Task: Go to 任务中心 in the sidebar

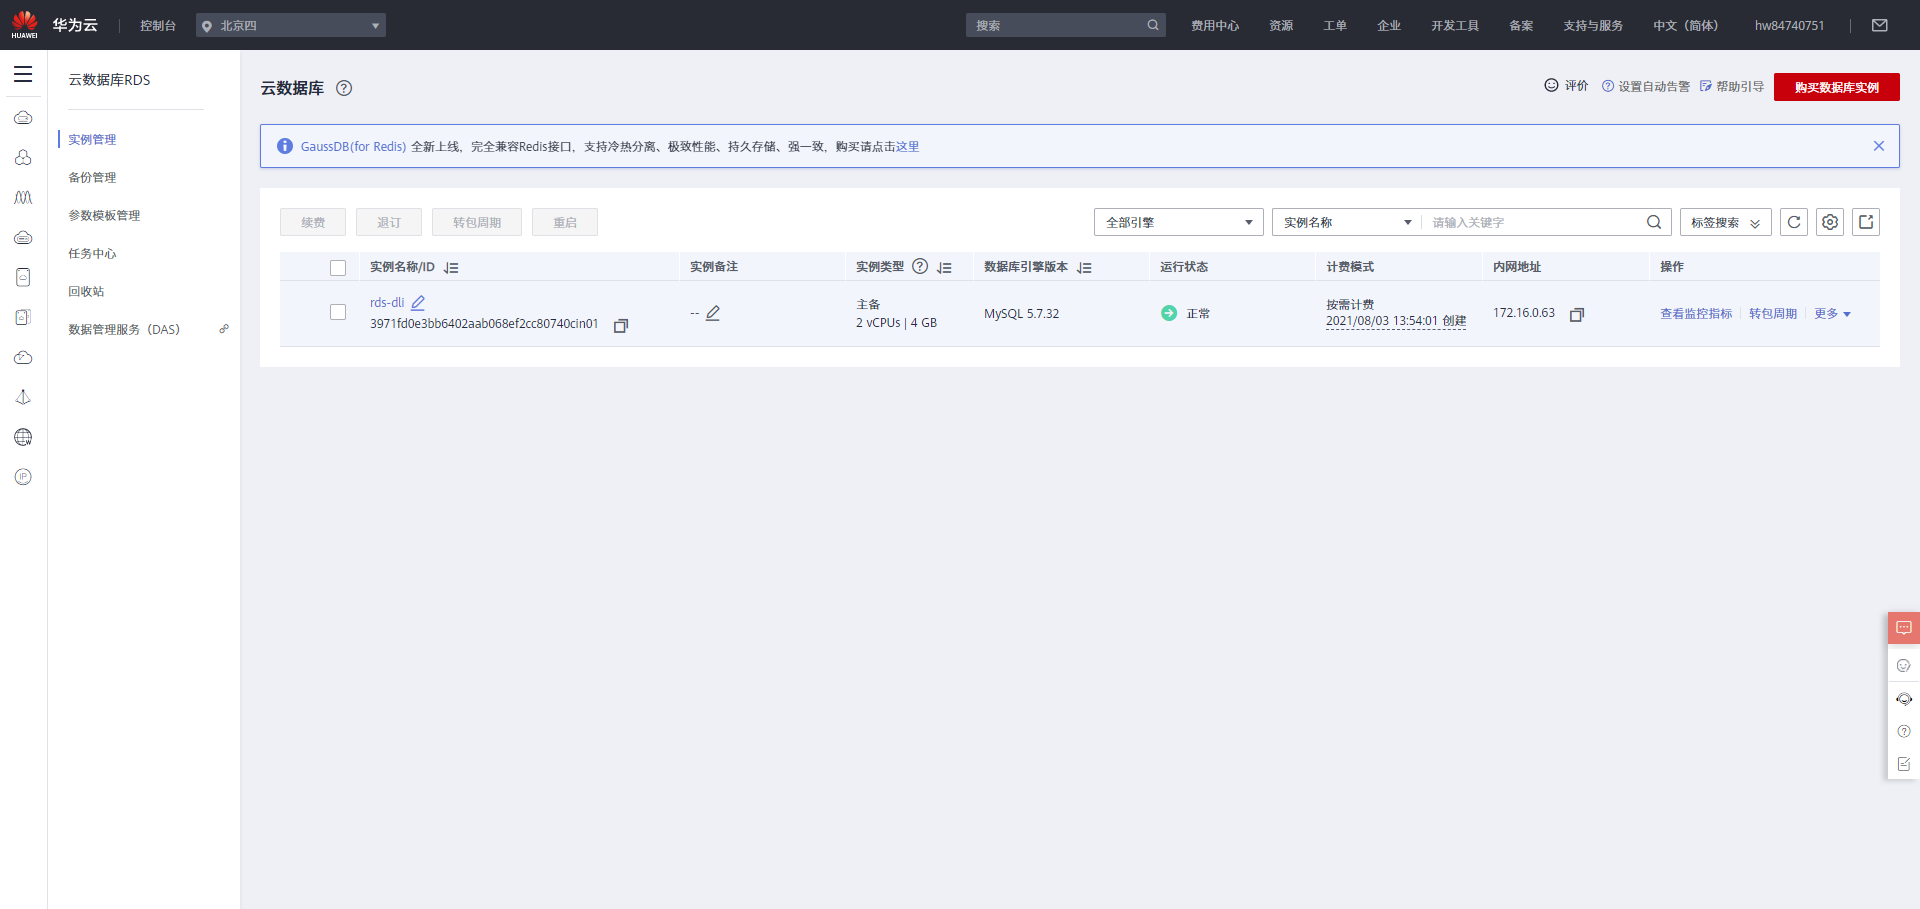Action: tap(92, 254)
